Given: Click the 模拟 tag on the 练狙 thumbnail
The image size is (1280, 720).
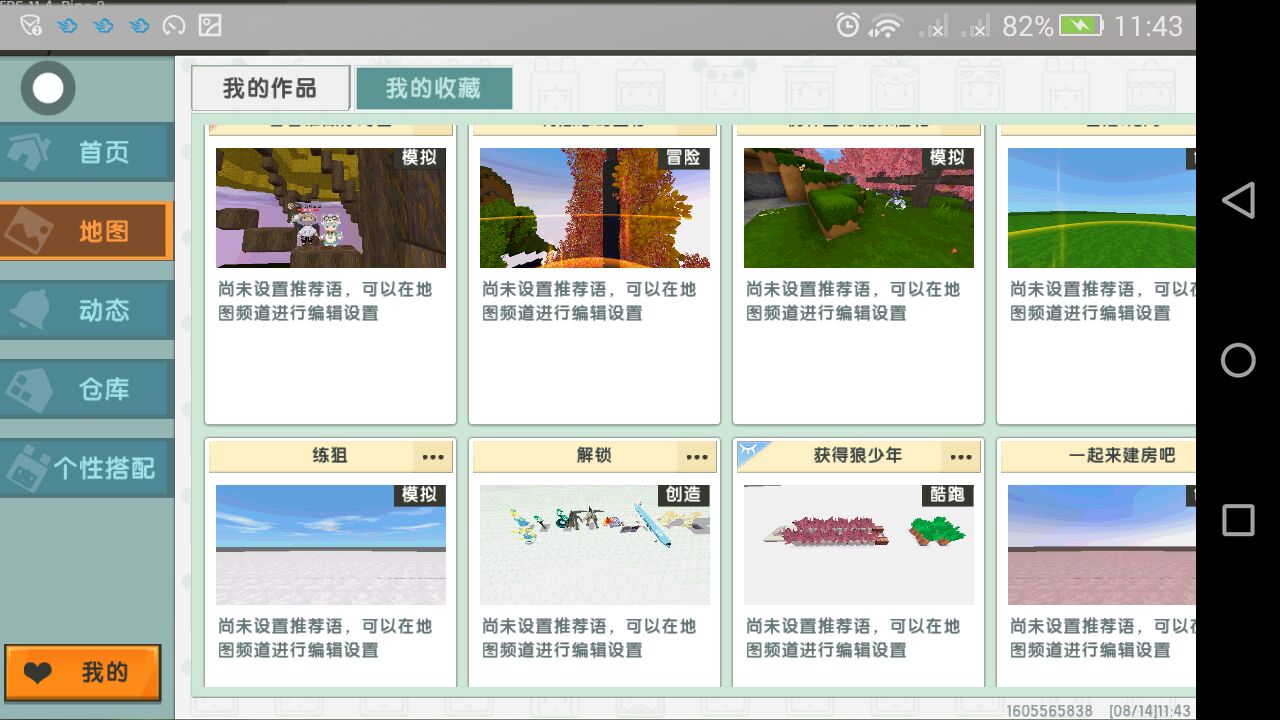Looking at the screenshot, I should tap(421, 495).
